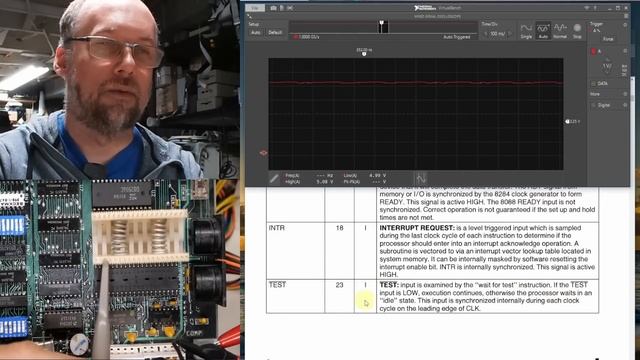
Task: Click the Auto setup button
Action: click(256, 32)
